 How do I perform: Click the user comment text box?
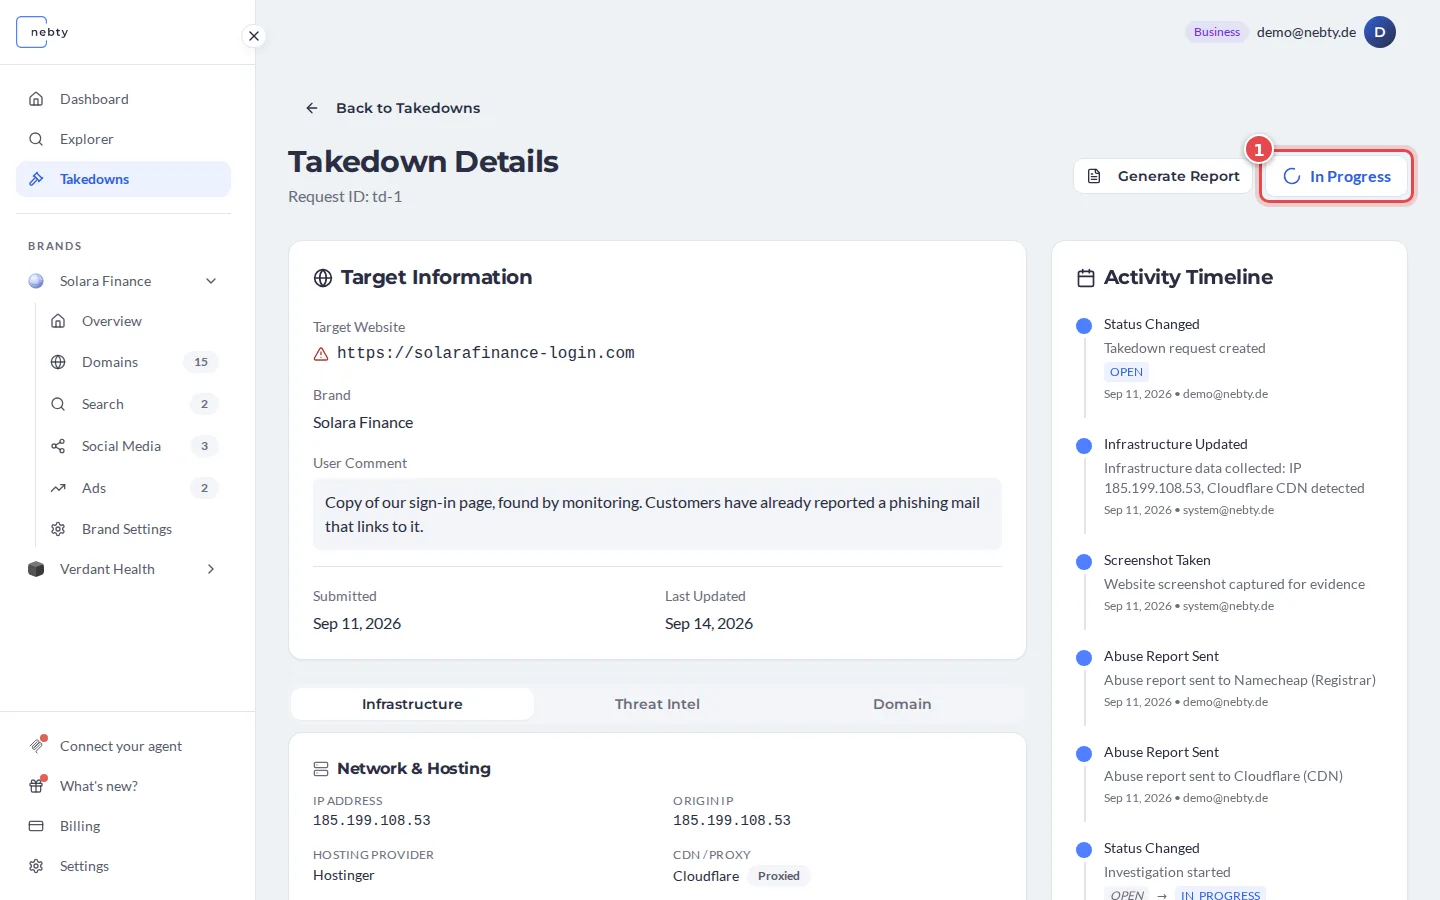[x=657, y=514]
